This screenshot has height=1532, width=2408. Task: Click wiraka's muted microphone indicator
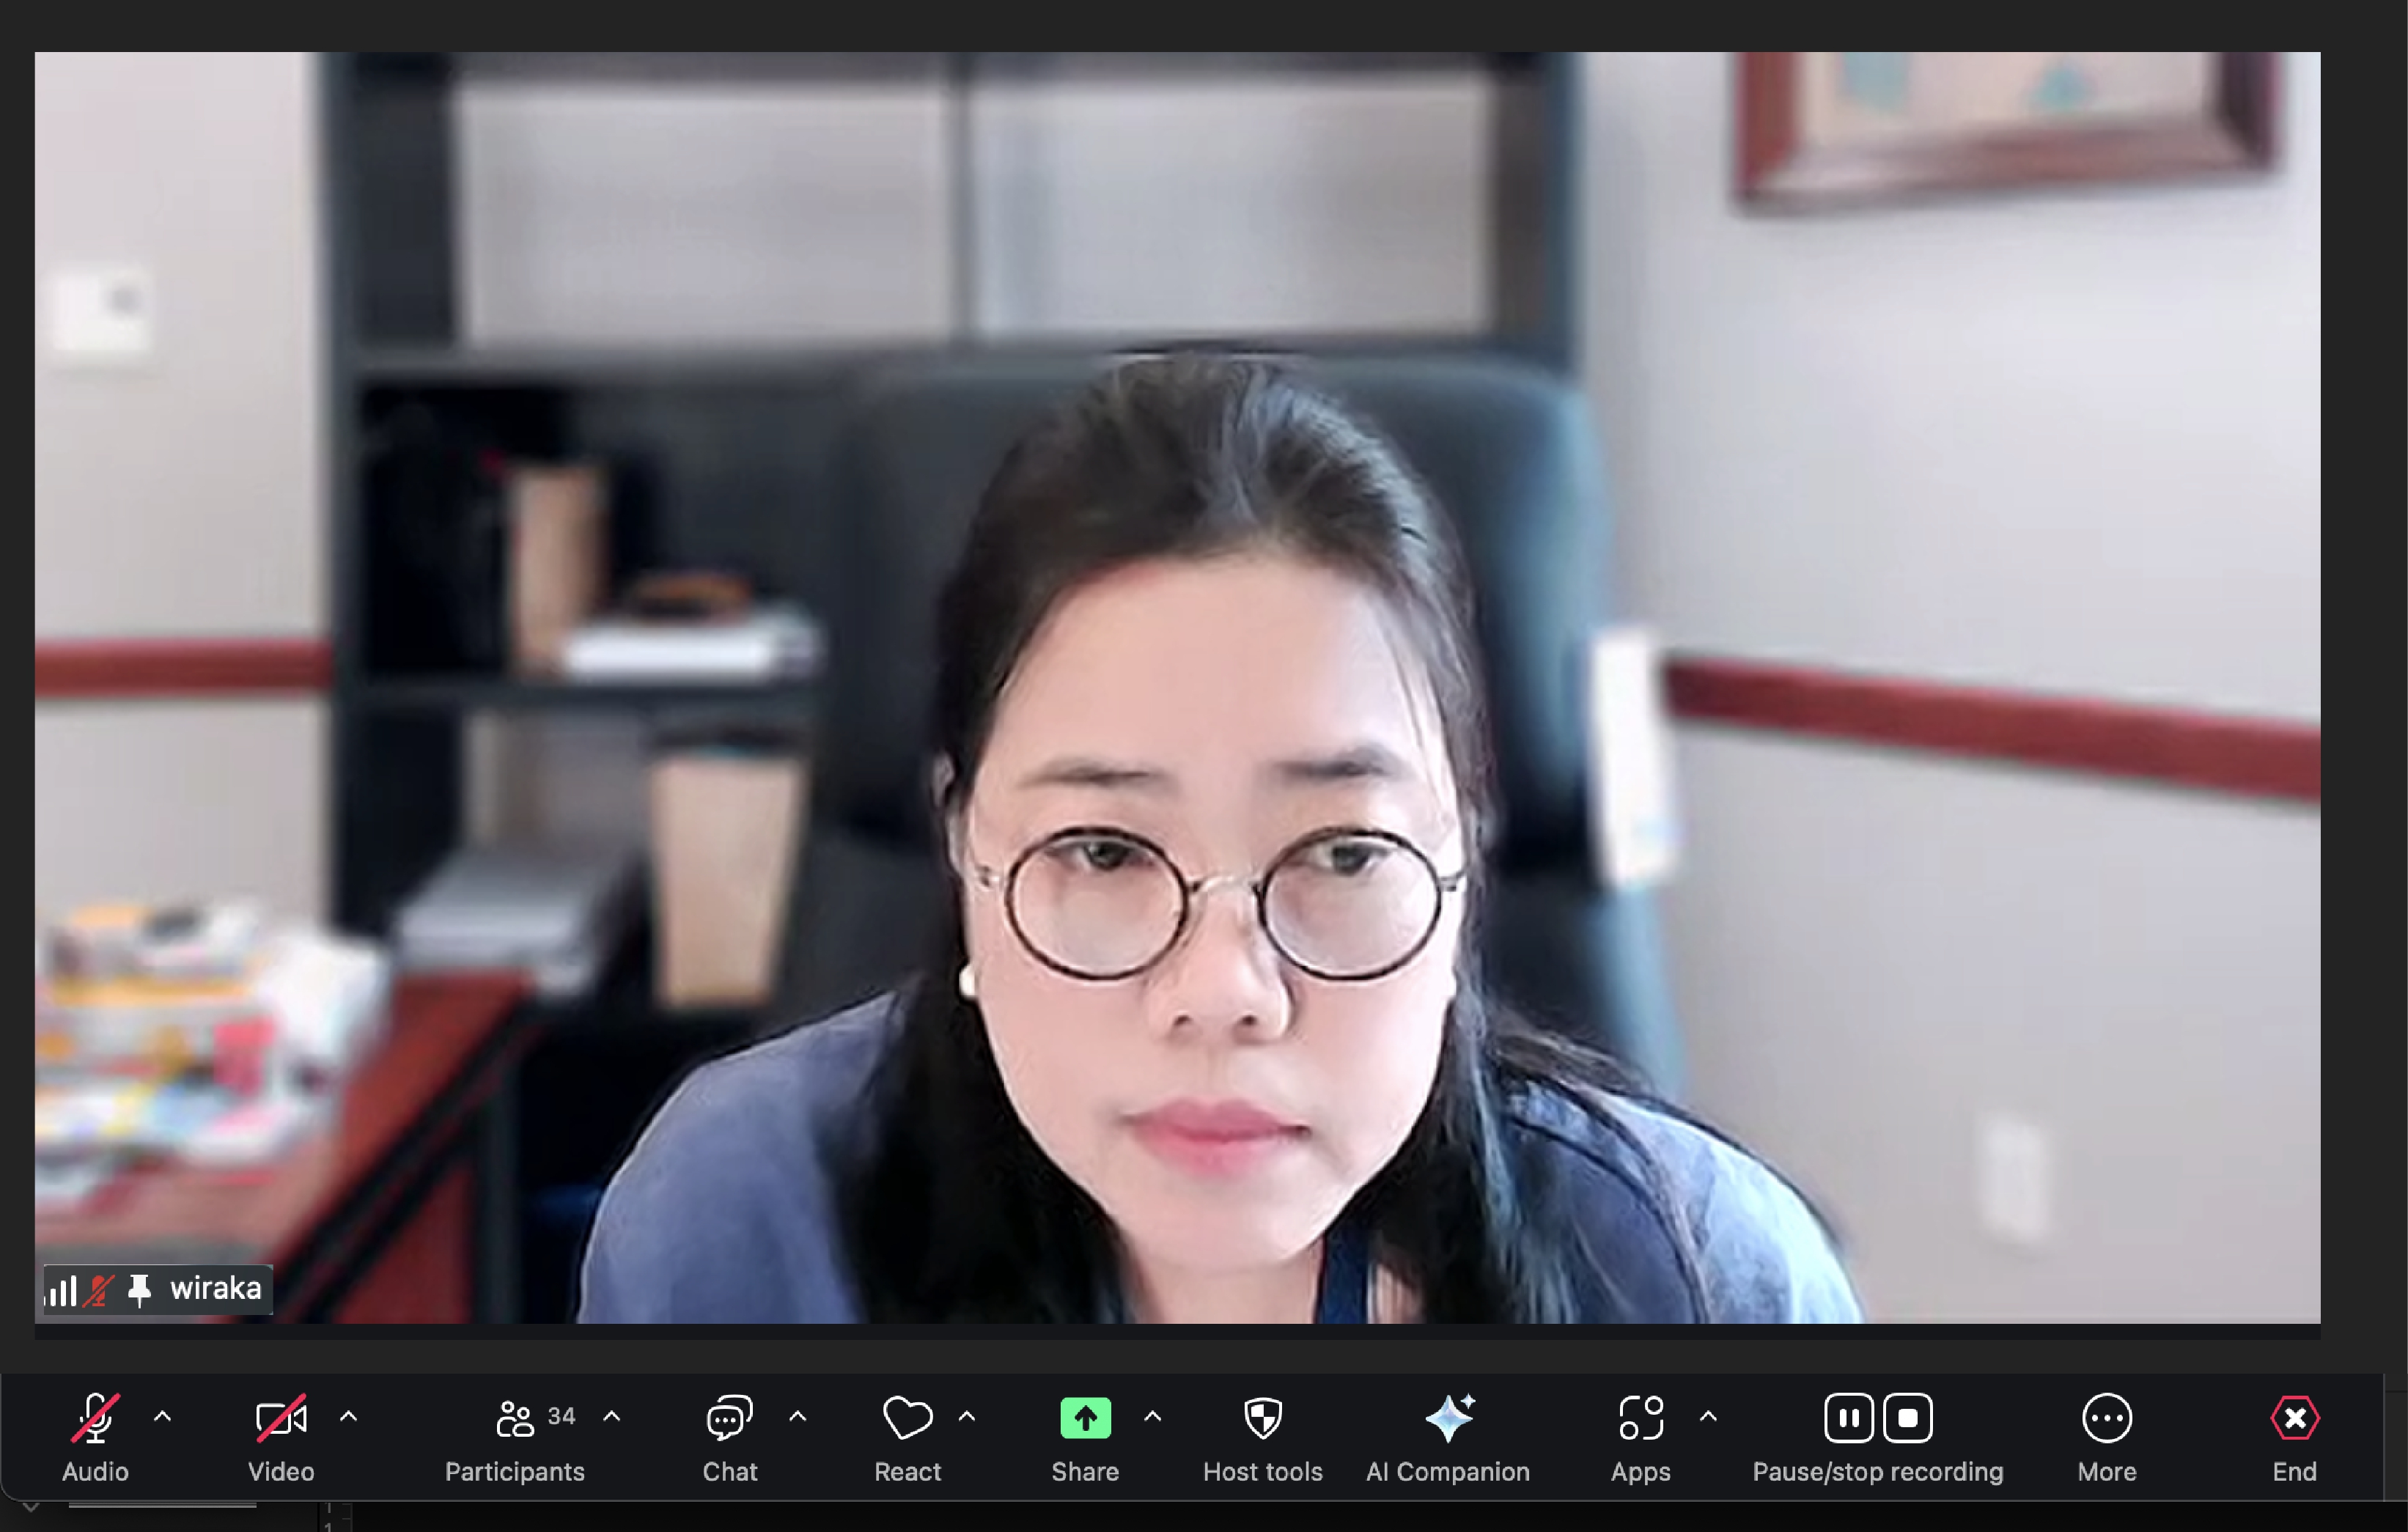click(x=98, y=1290)
